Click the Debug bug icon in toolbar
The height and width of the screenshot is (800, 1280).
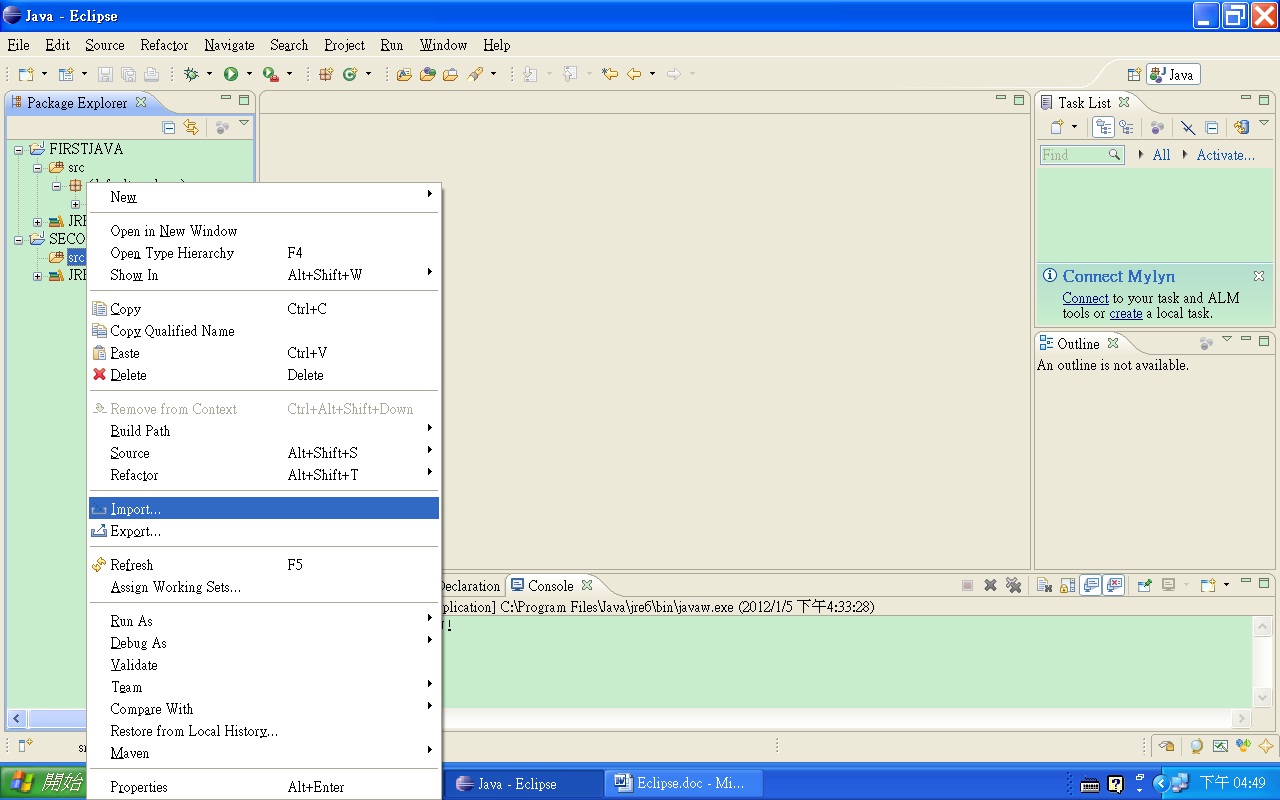(191, 74)
